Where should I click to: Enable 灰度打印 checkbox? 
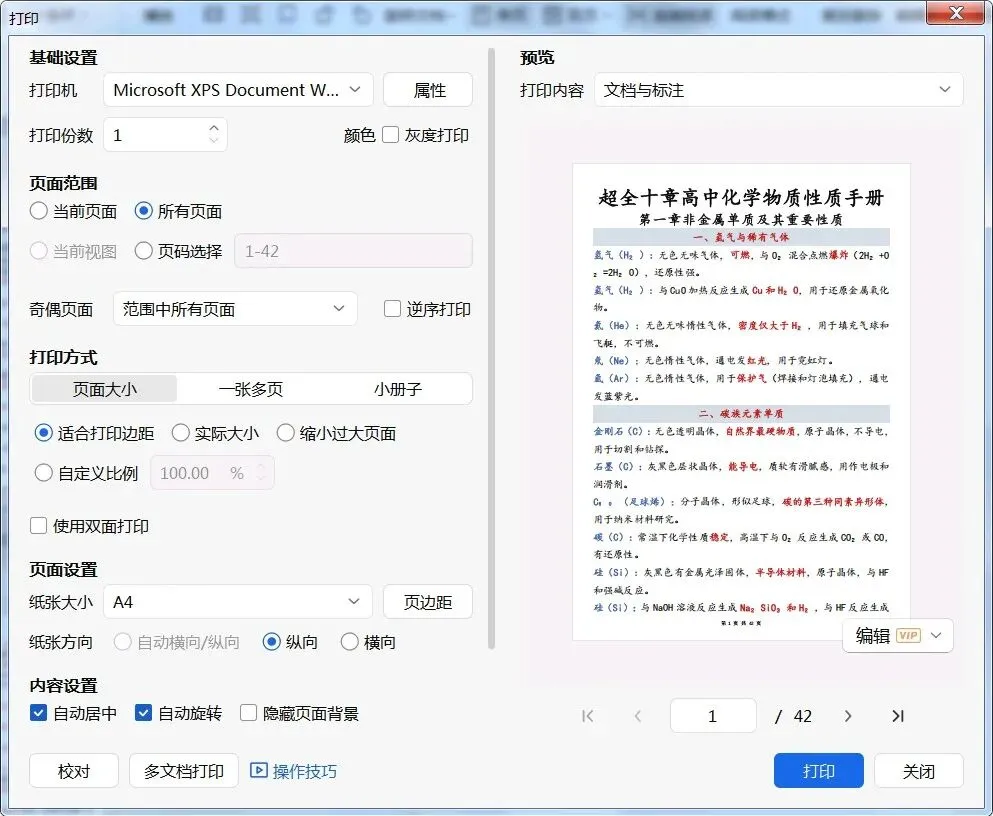coord(391,135)
